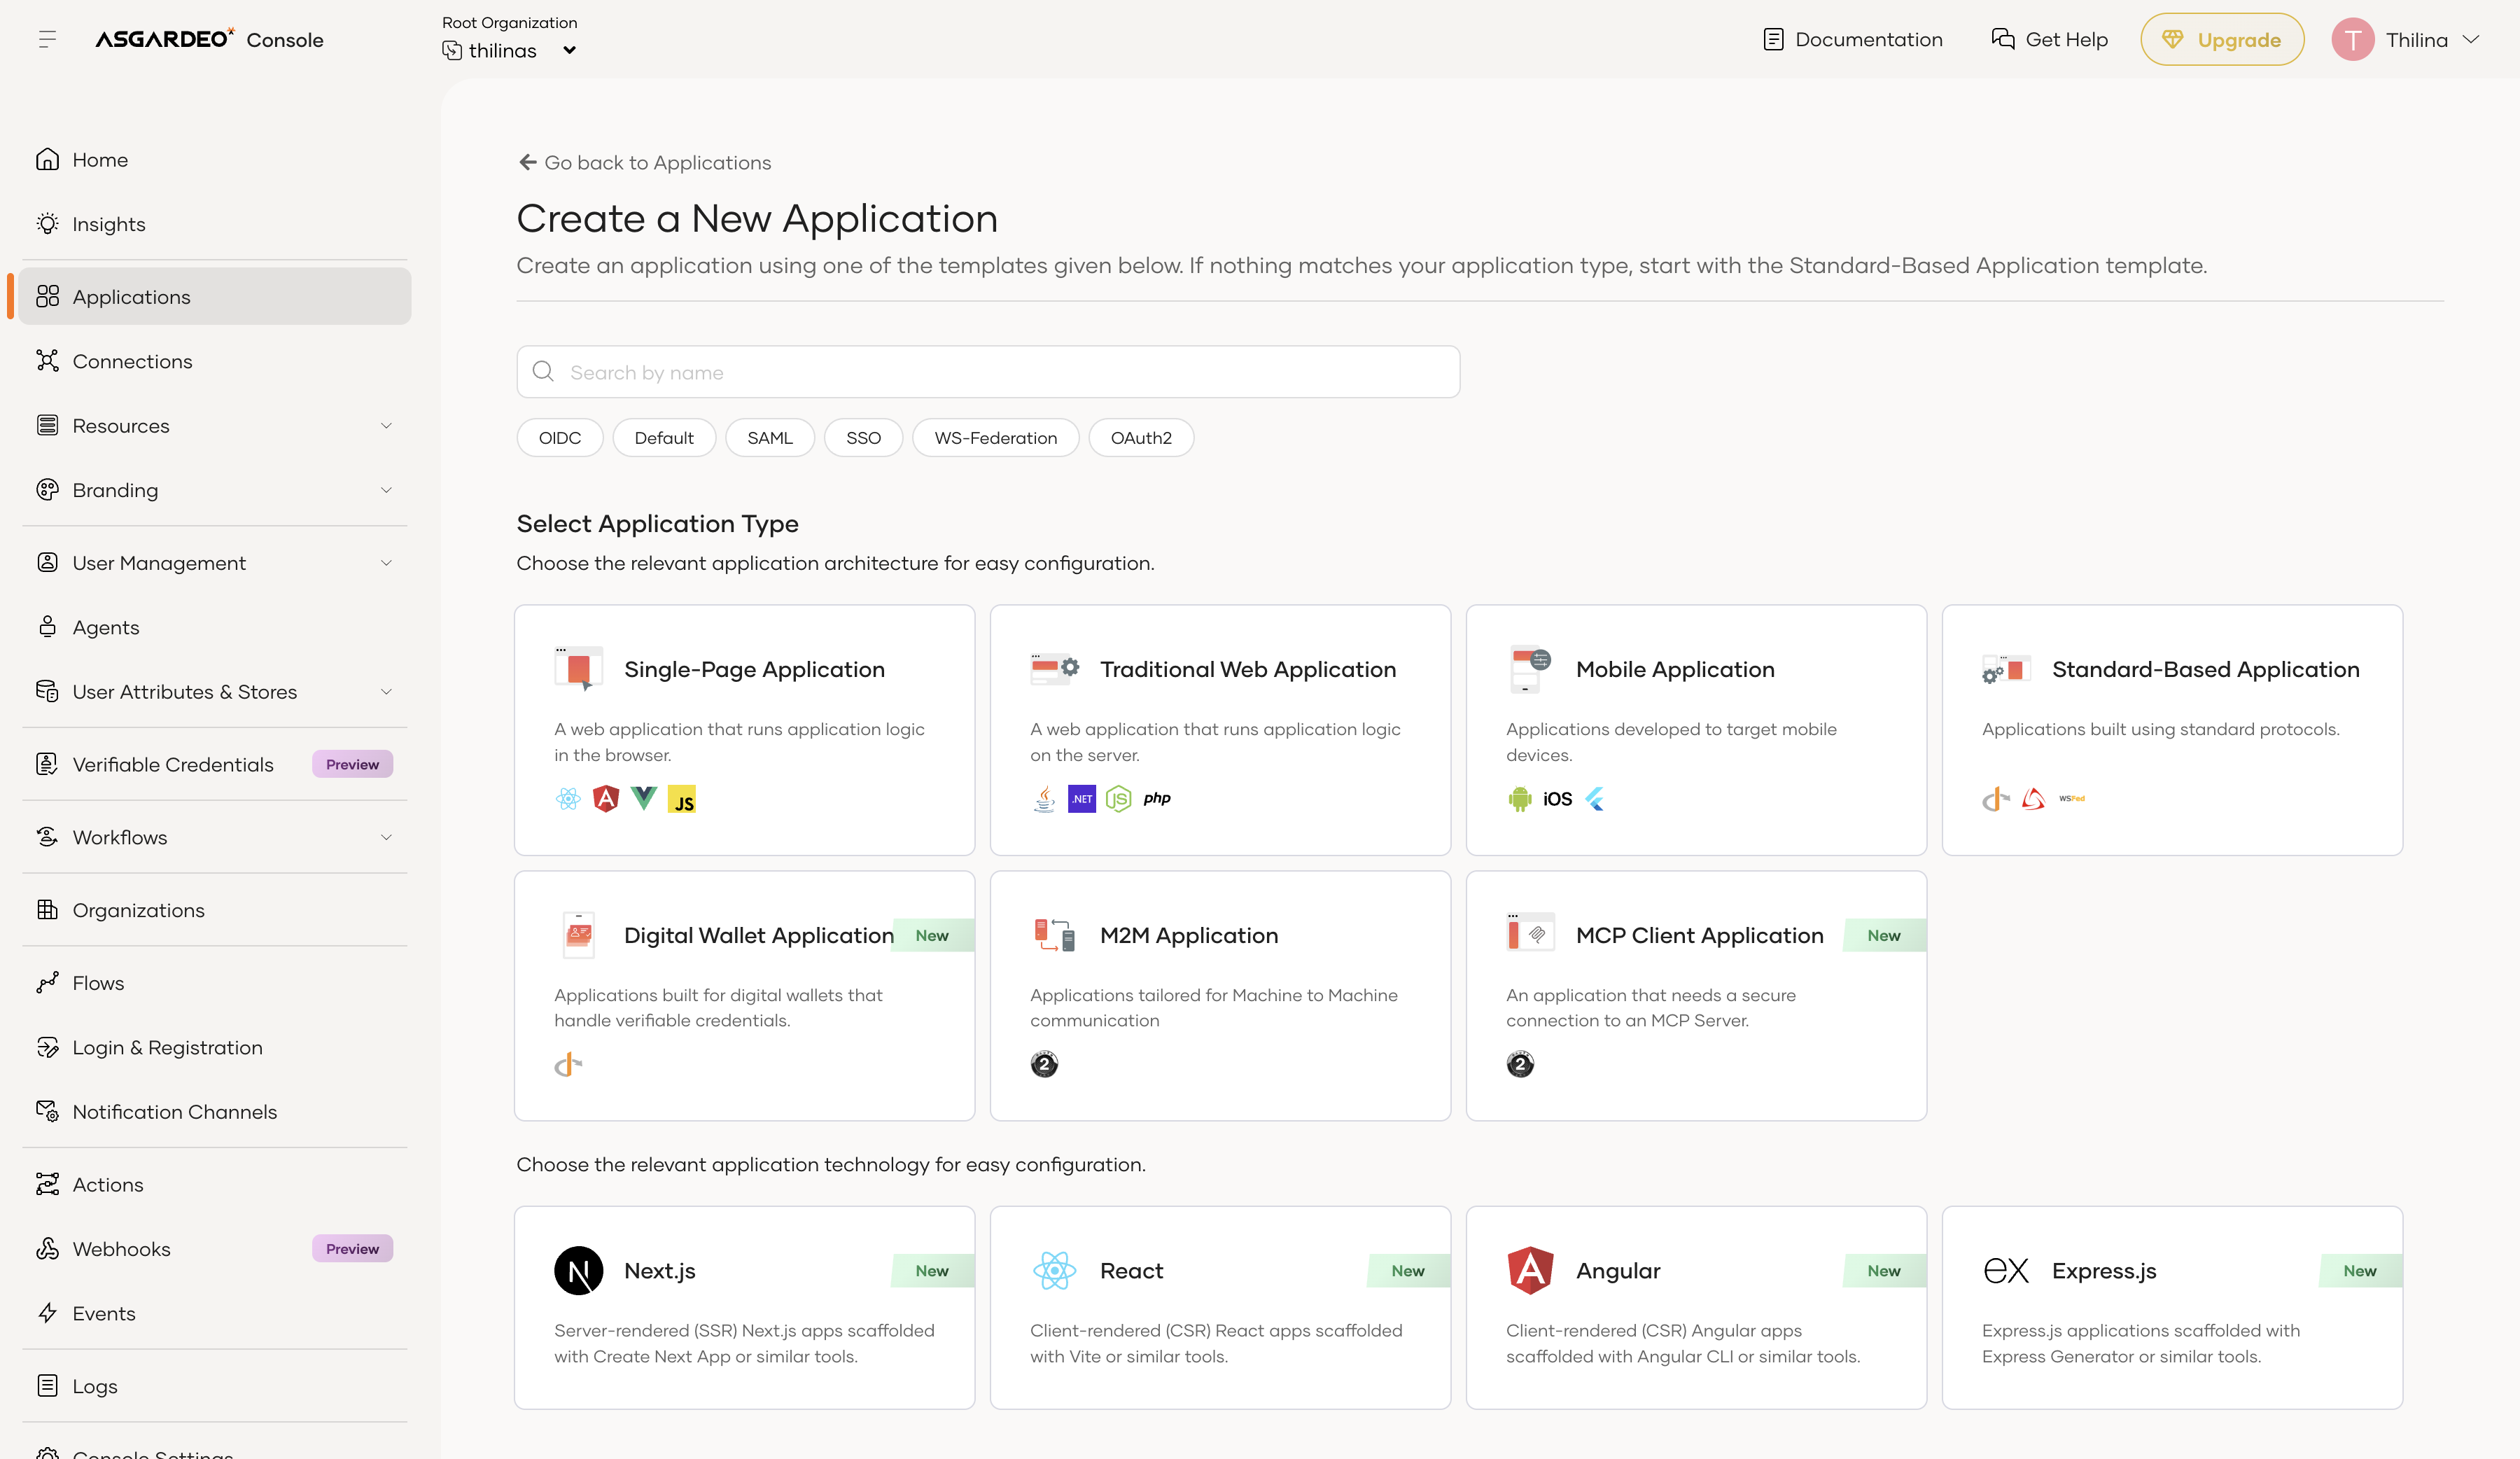Click the Webhooks icon in sidebar

(x=47, y=1249)
